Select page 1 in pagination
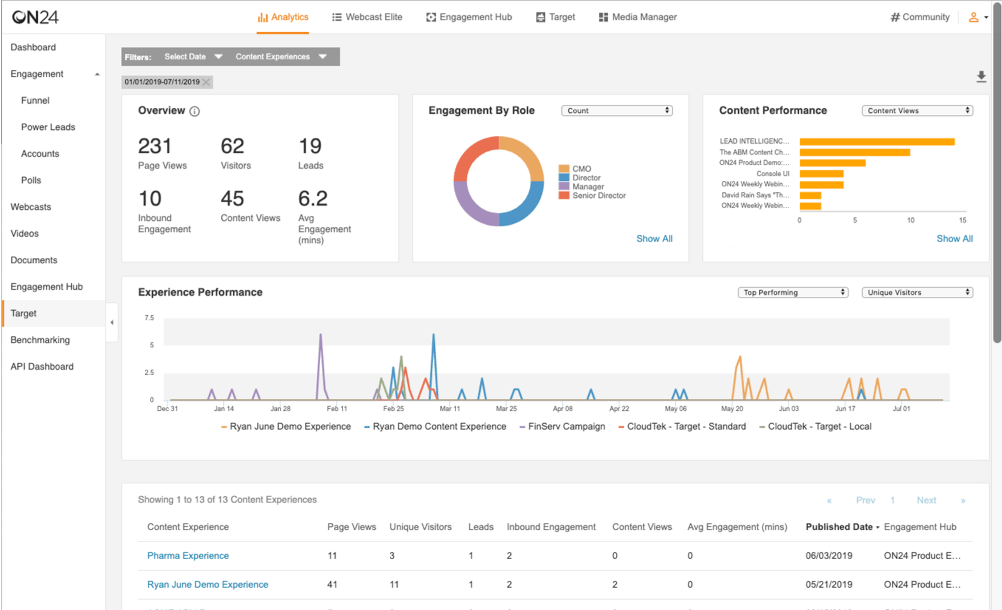The height and width of the screenshot is (610, 1002). coord(893,500)
